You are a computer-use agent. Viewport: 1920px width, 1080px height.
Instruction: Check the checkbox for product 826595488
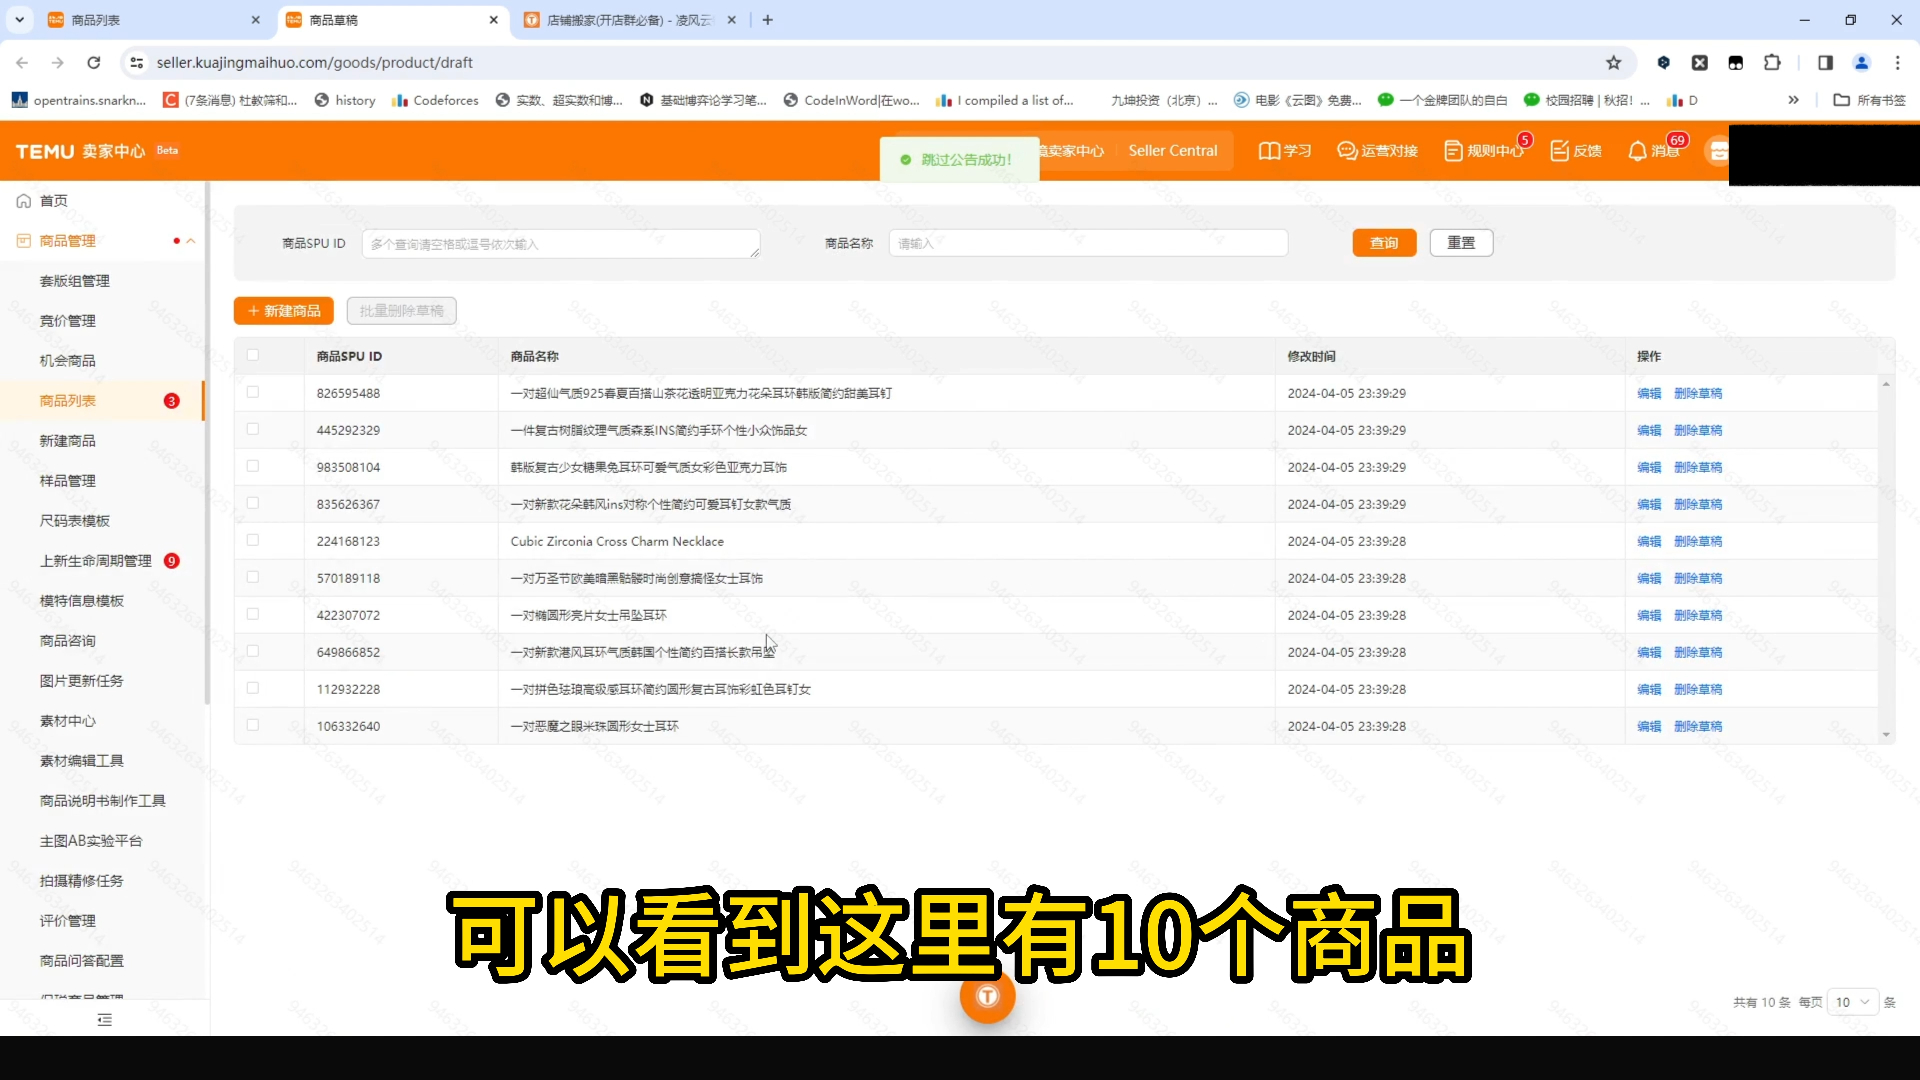[253, 392]
